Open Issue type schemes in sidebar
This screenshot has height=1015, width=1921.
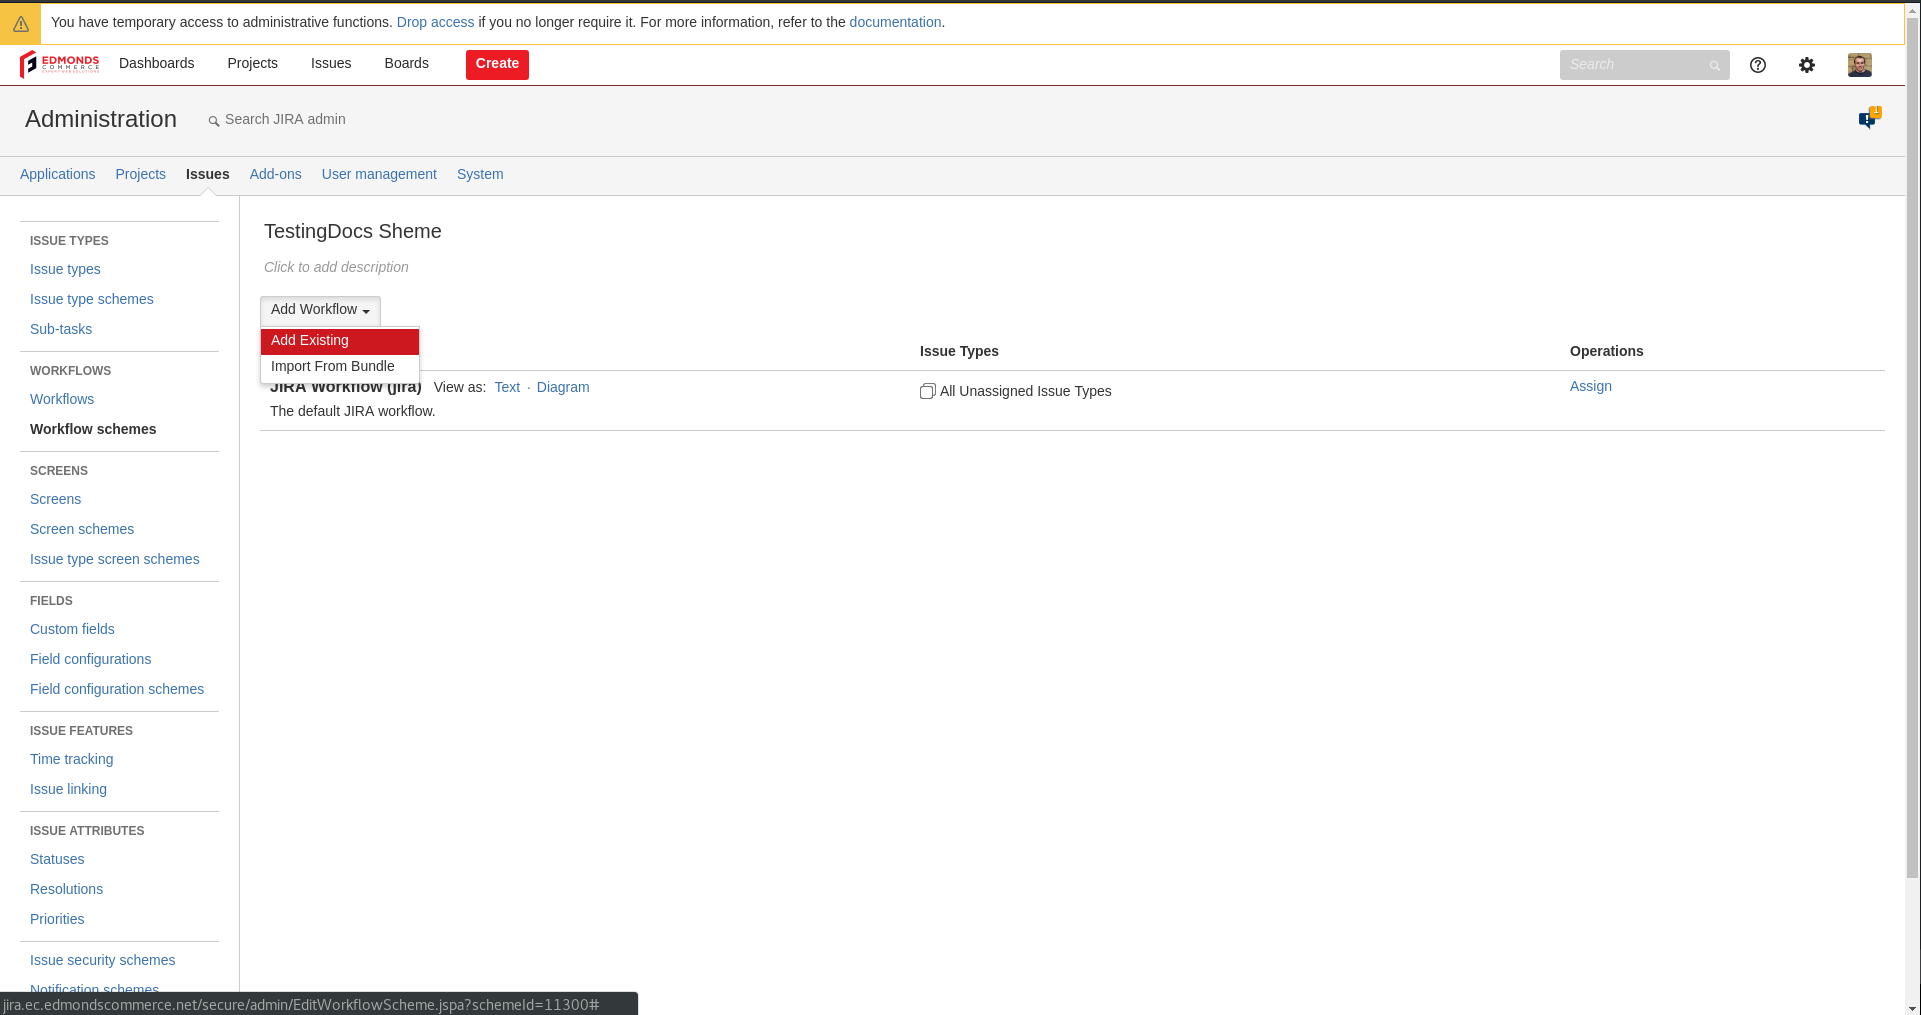pos(92,299)
